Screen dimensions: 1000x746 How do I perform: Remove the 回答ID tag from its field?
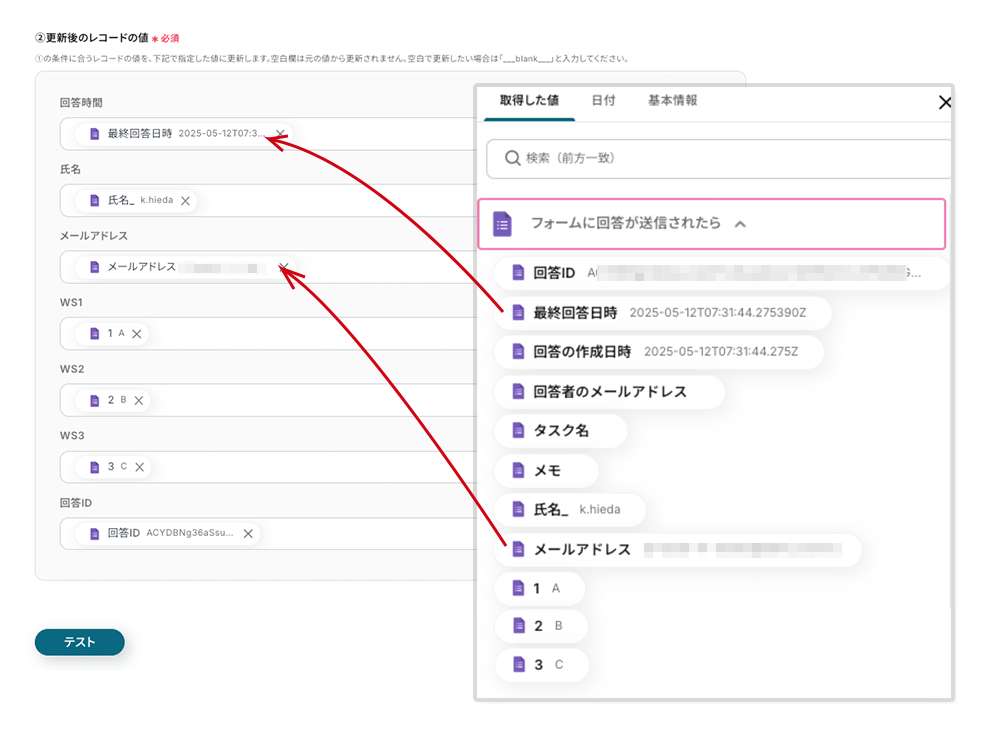click(248, 534)
